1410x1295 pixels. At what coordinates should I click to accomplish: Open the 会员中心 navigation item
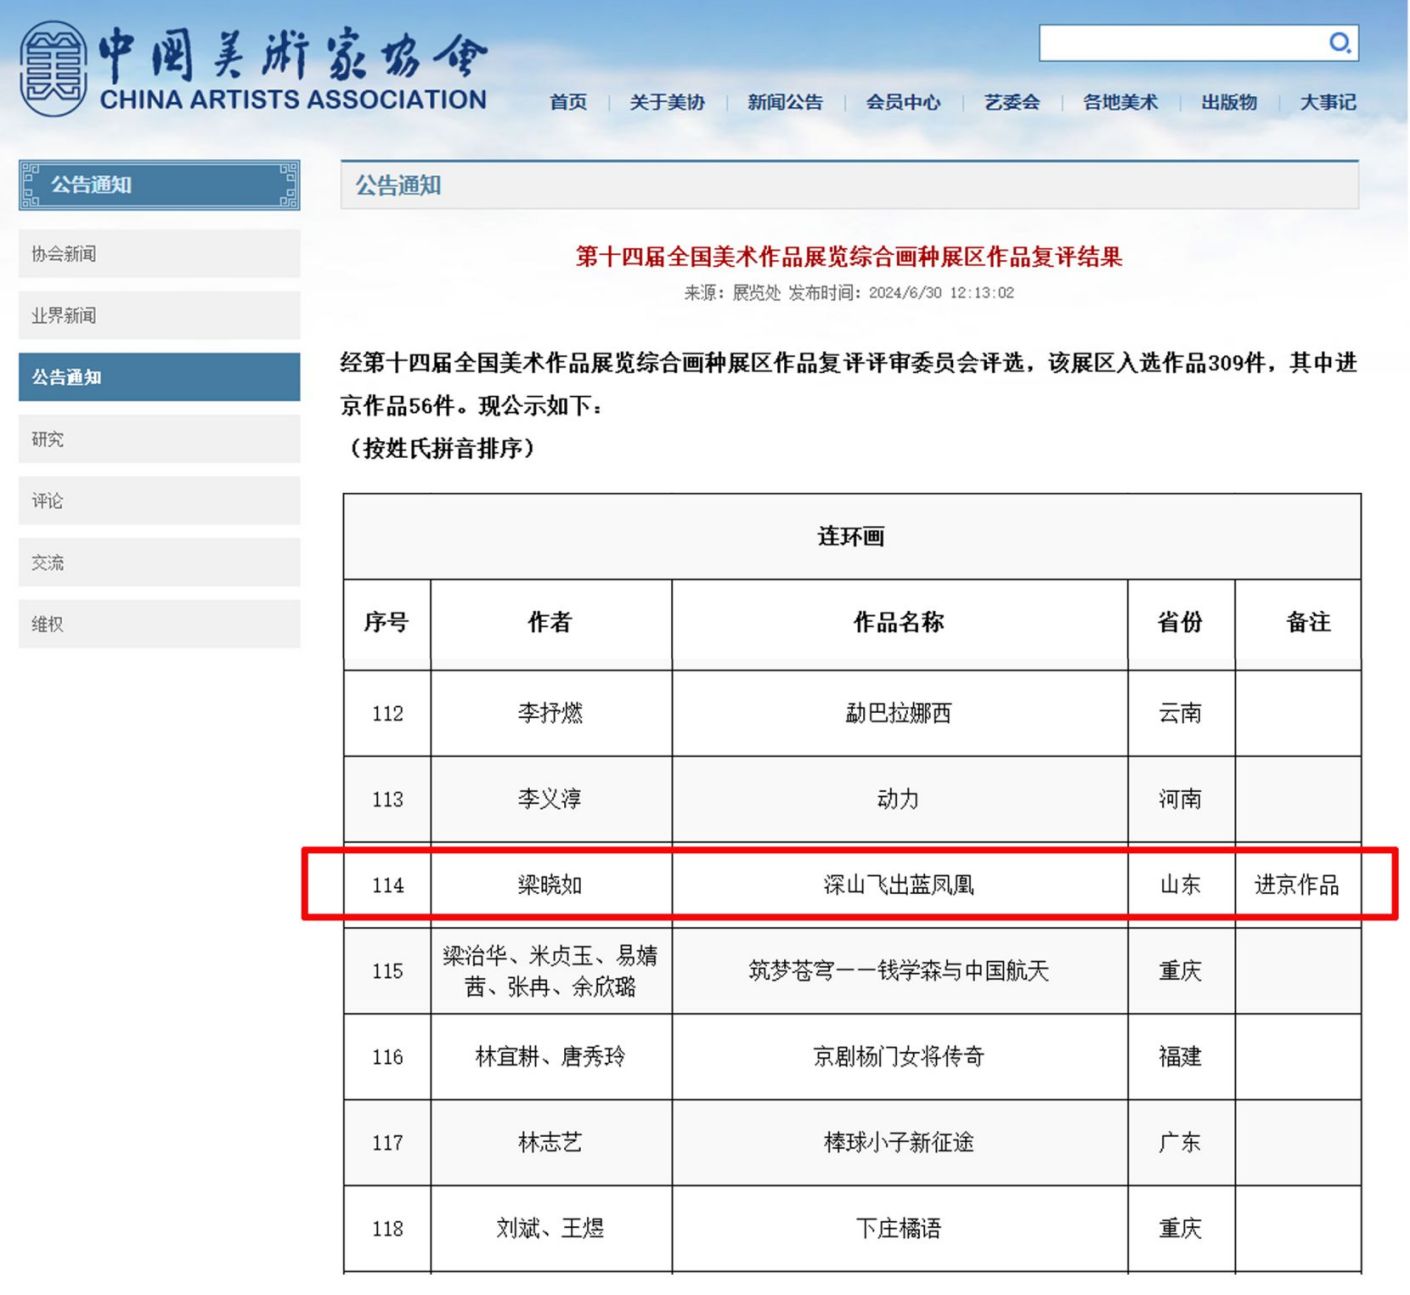click(903, 102)
